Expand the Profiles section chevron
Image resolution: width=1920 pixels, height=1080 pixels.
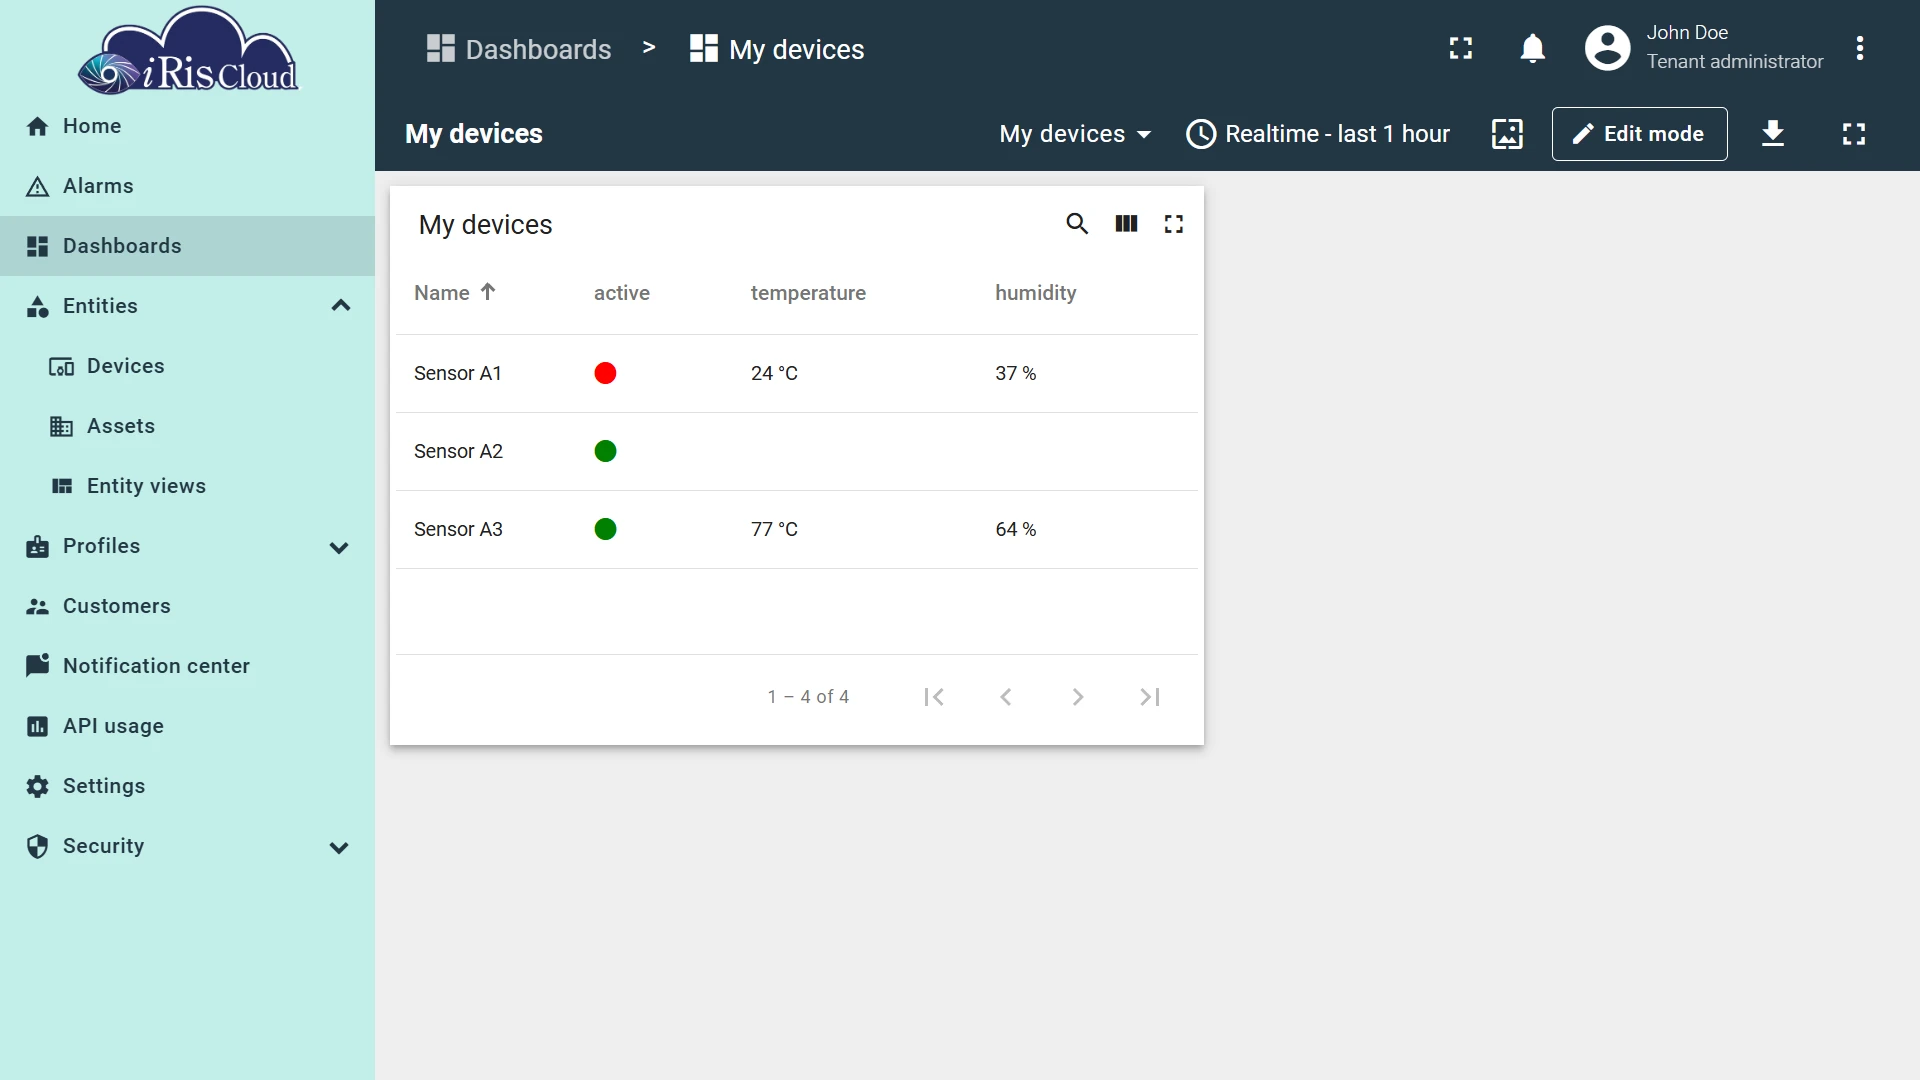pyautogui.click(x=339, y=548)
